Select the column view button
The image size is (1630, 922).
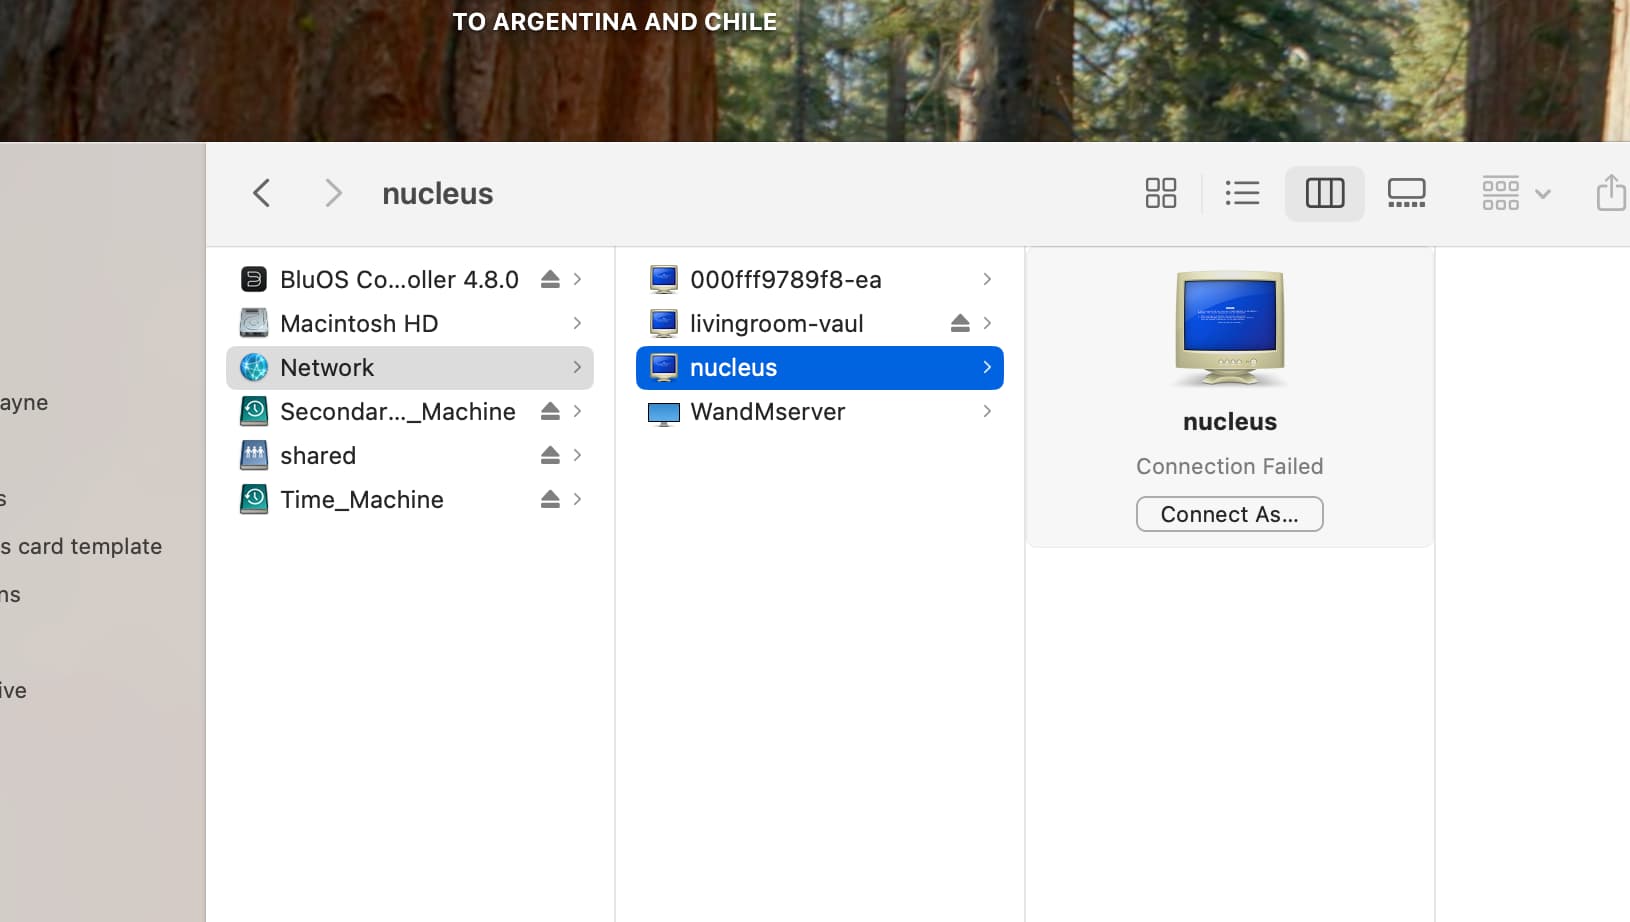pyautogui.click(x=1325, y=193)
